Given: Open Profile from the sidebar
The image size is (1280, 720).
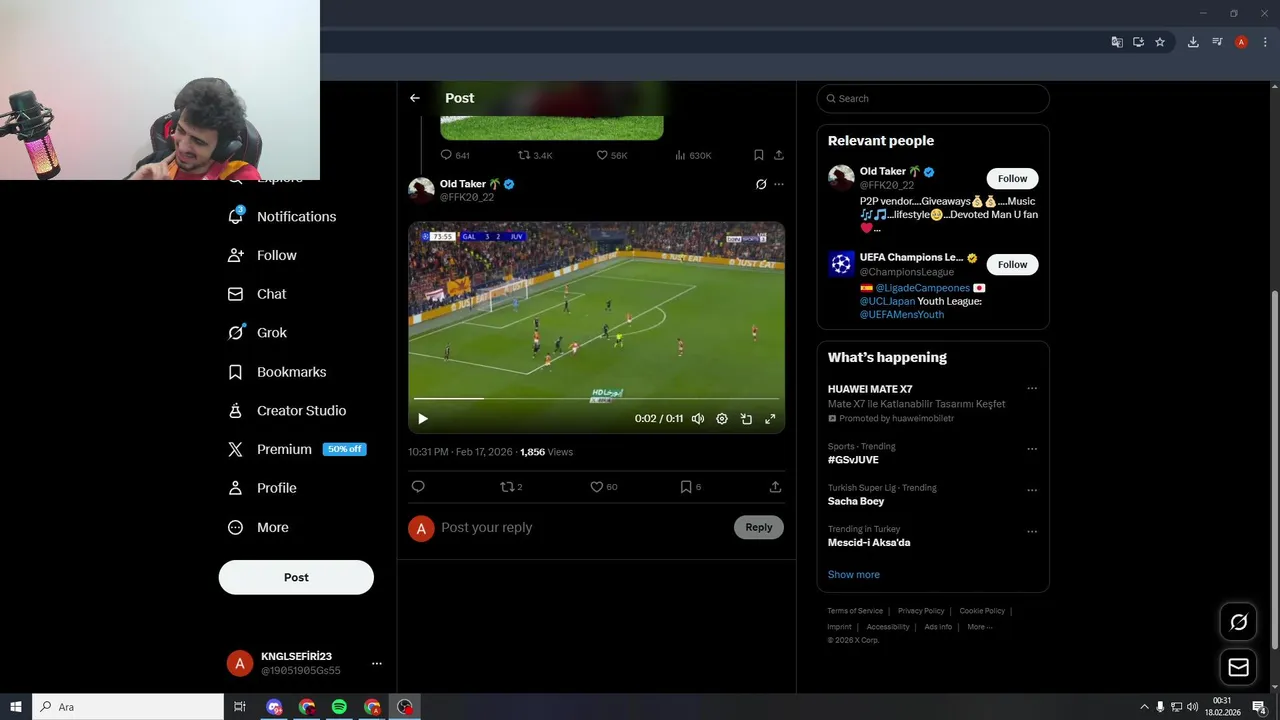Looking at the screenshot, I should [263, 488].
